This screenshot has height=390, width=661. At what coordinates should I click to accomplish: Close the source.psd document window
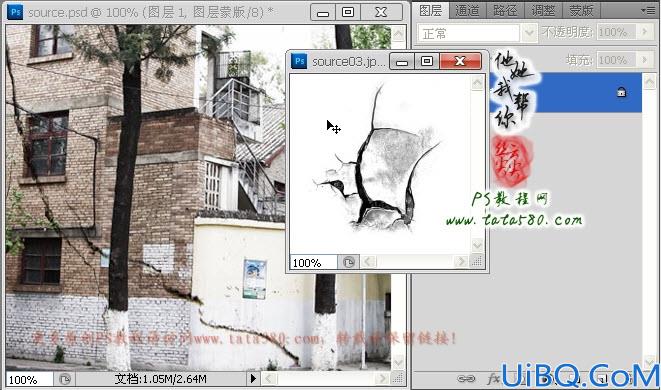point(381,12)
